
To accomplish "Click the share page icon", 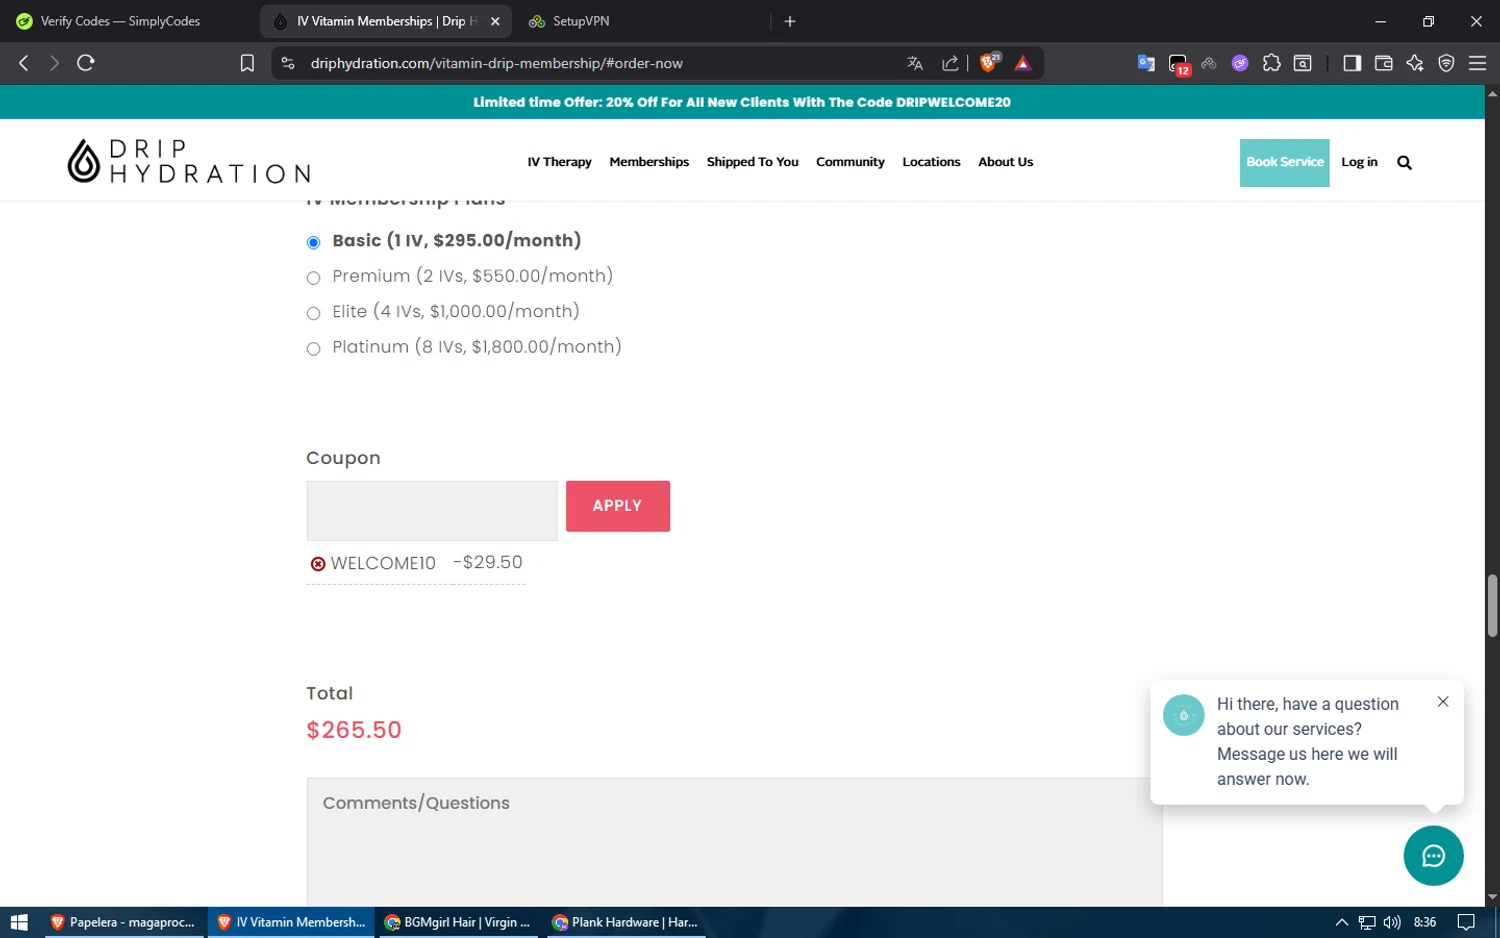I will pyautogui.click(x=950, y=63).
